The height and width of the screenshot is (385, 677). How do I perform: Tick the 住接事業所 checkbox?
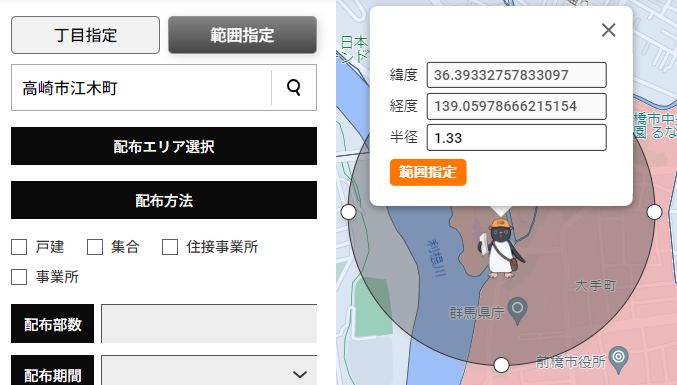click(x=170, y=247)
